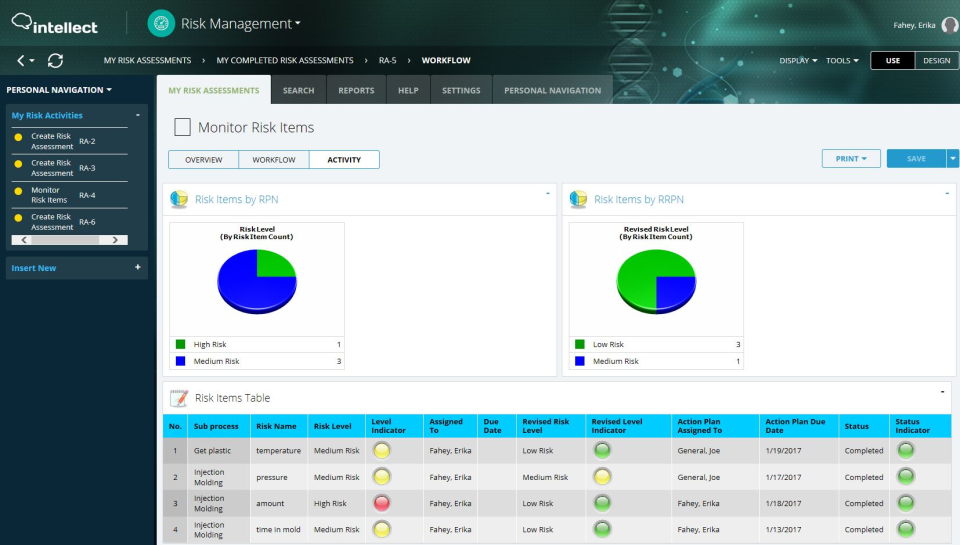Click the plus icon beside Insert New

(137, 268)
